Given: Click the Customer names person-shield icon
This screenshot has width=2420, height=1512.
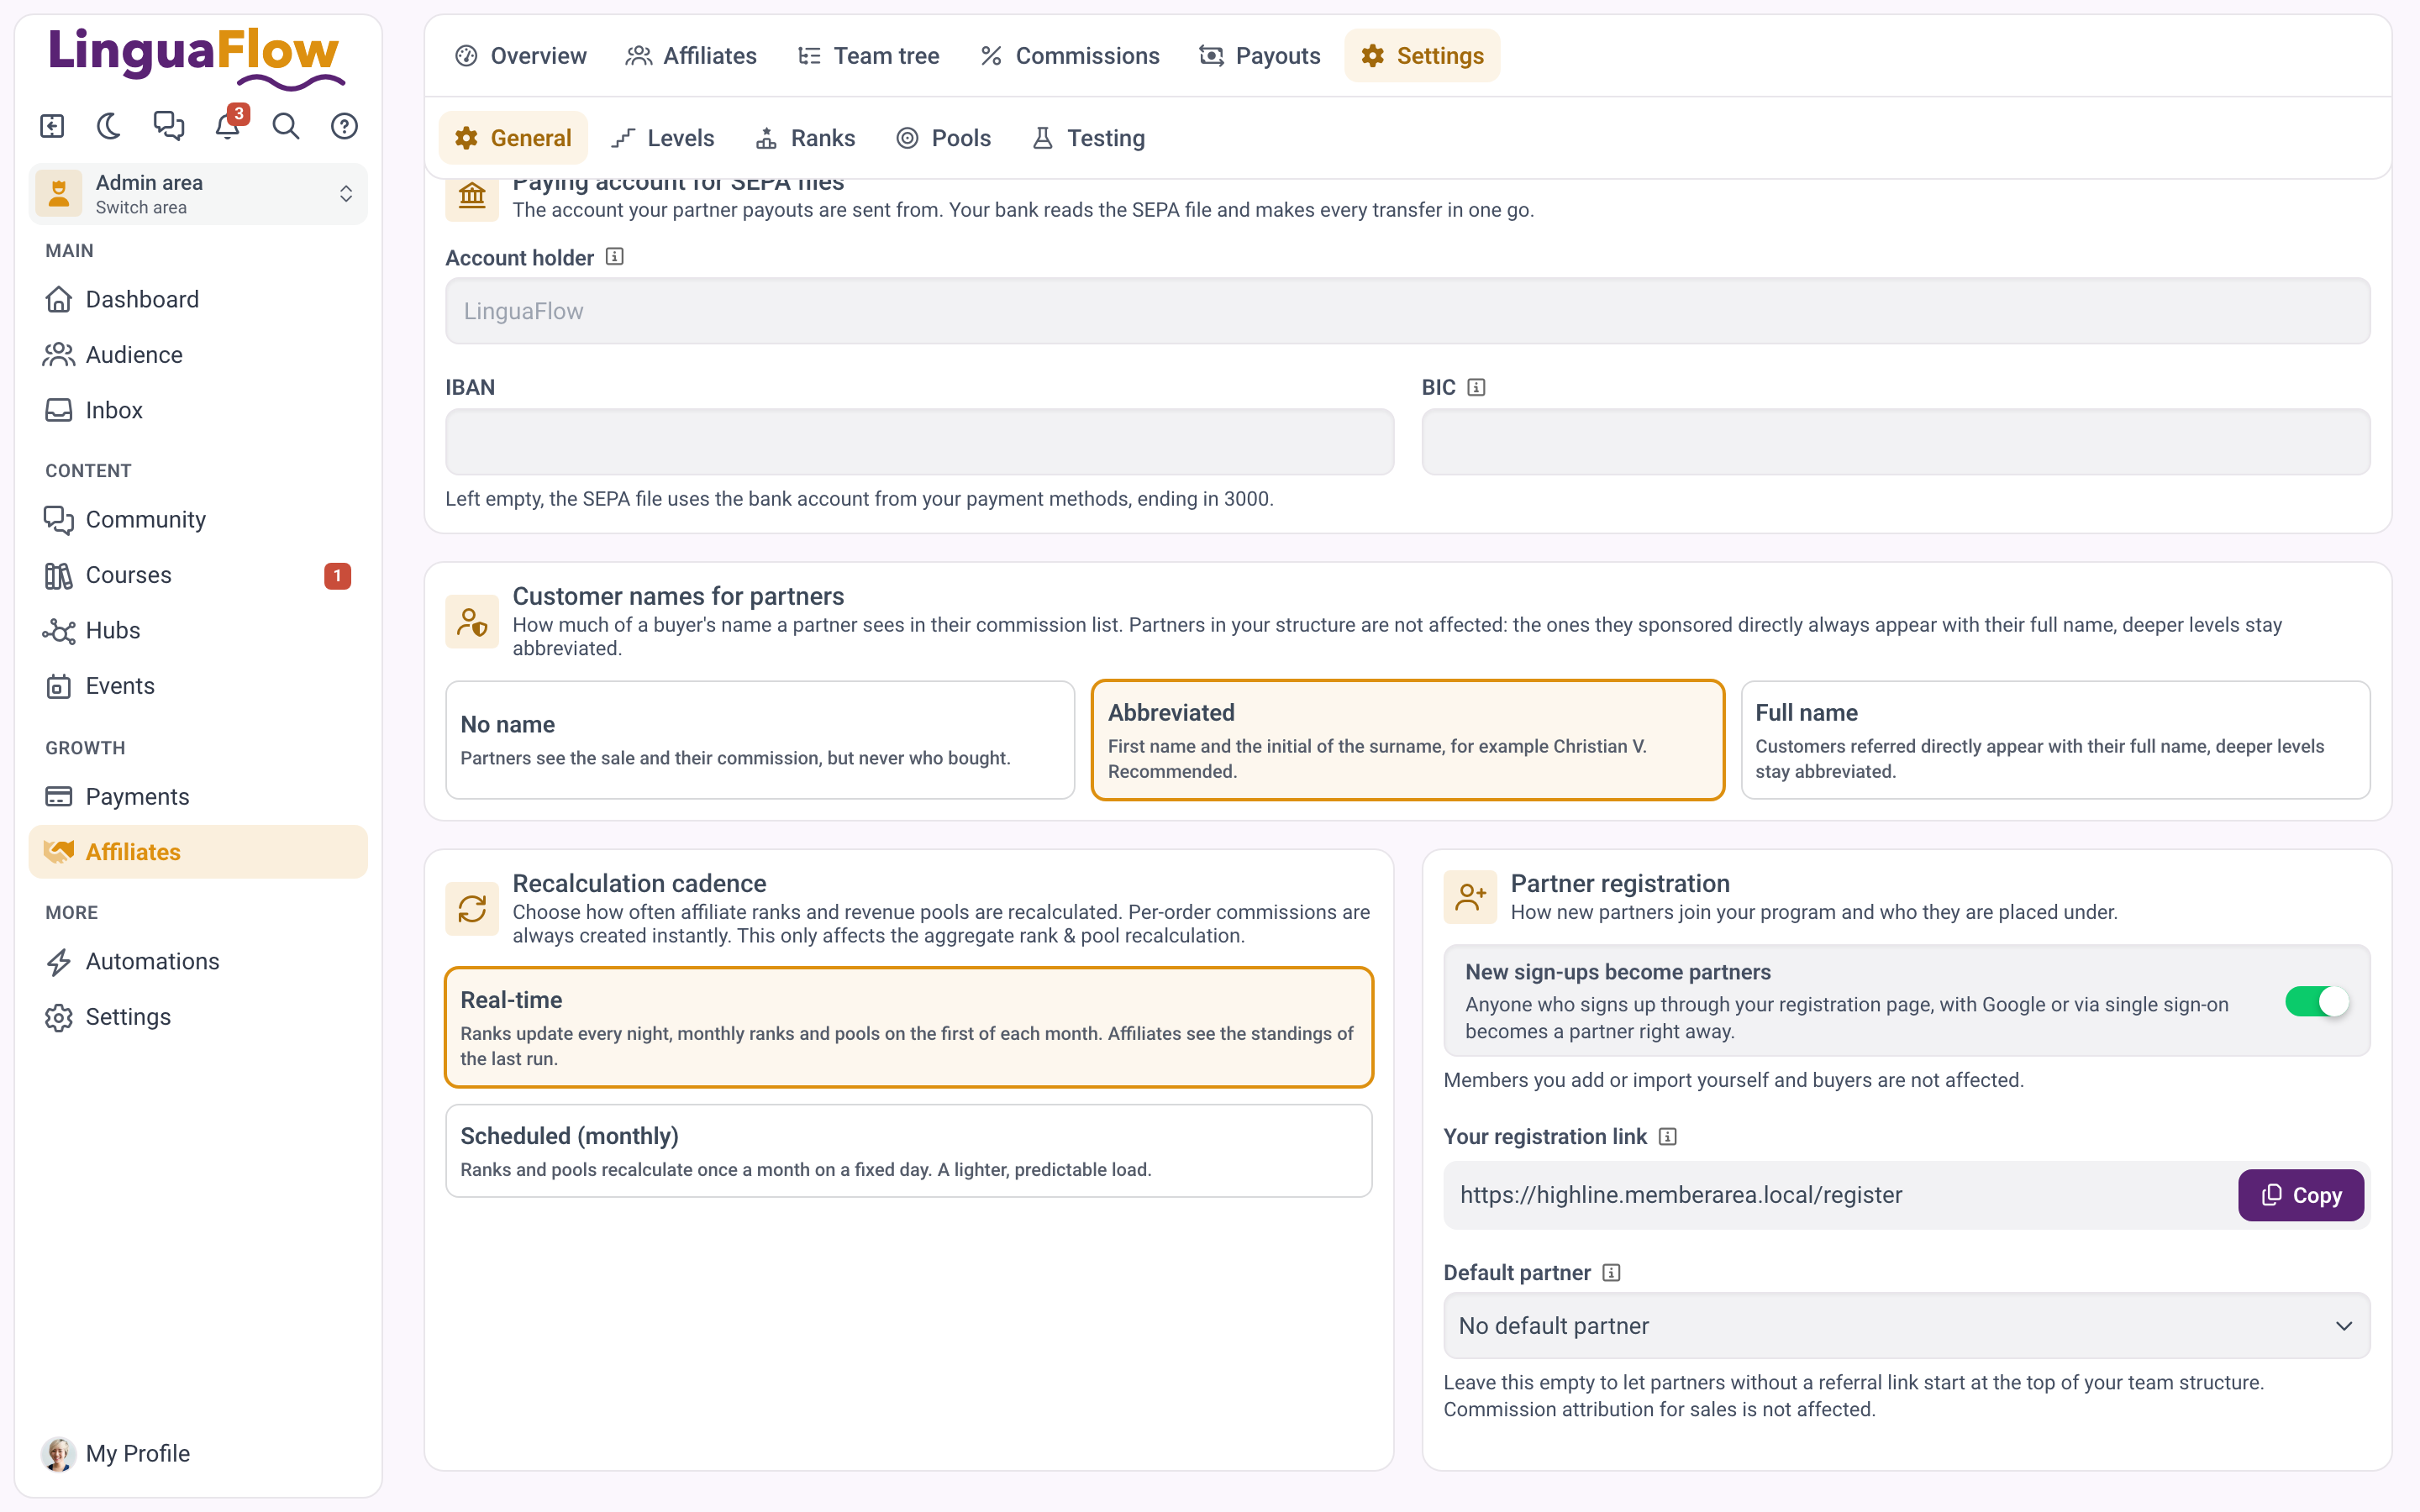Looking at the screenshot, I should coord(472,622).
